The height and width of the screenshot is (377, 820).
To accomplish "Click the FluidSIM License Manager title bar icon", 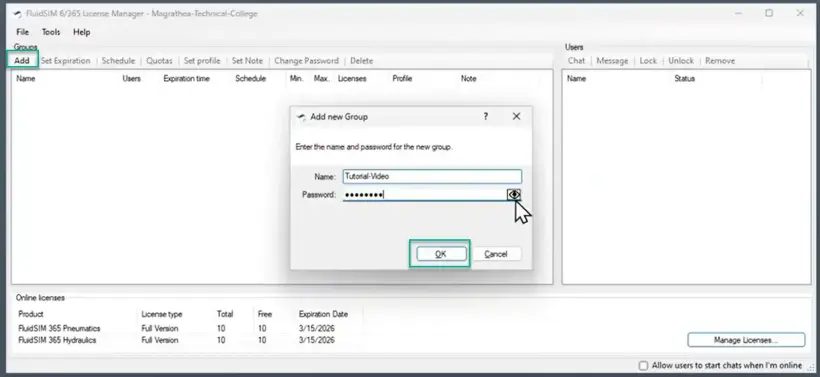I will [17, 14].
